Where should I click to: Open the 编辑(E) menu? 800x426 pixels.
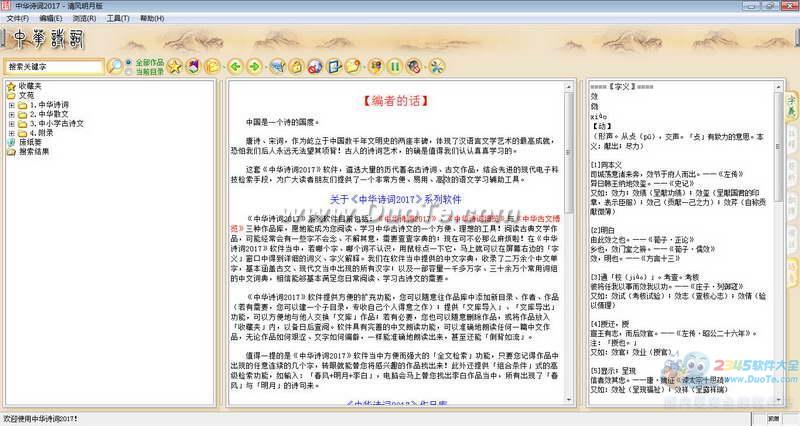(51, 18)
